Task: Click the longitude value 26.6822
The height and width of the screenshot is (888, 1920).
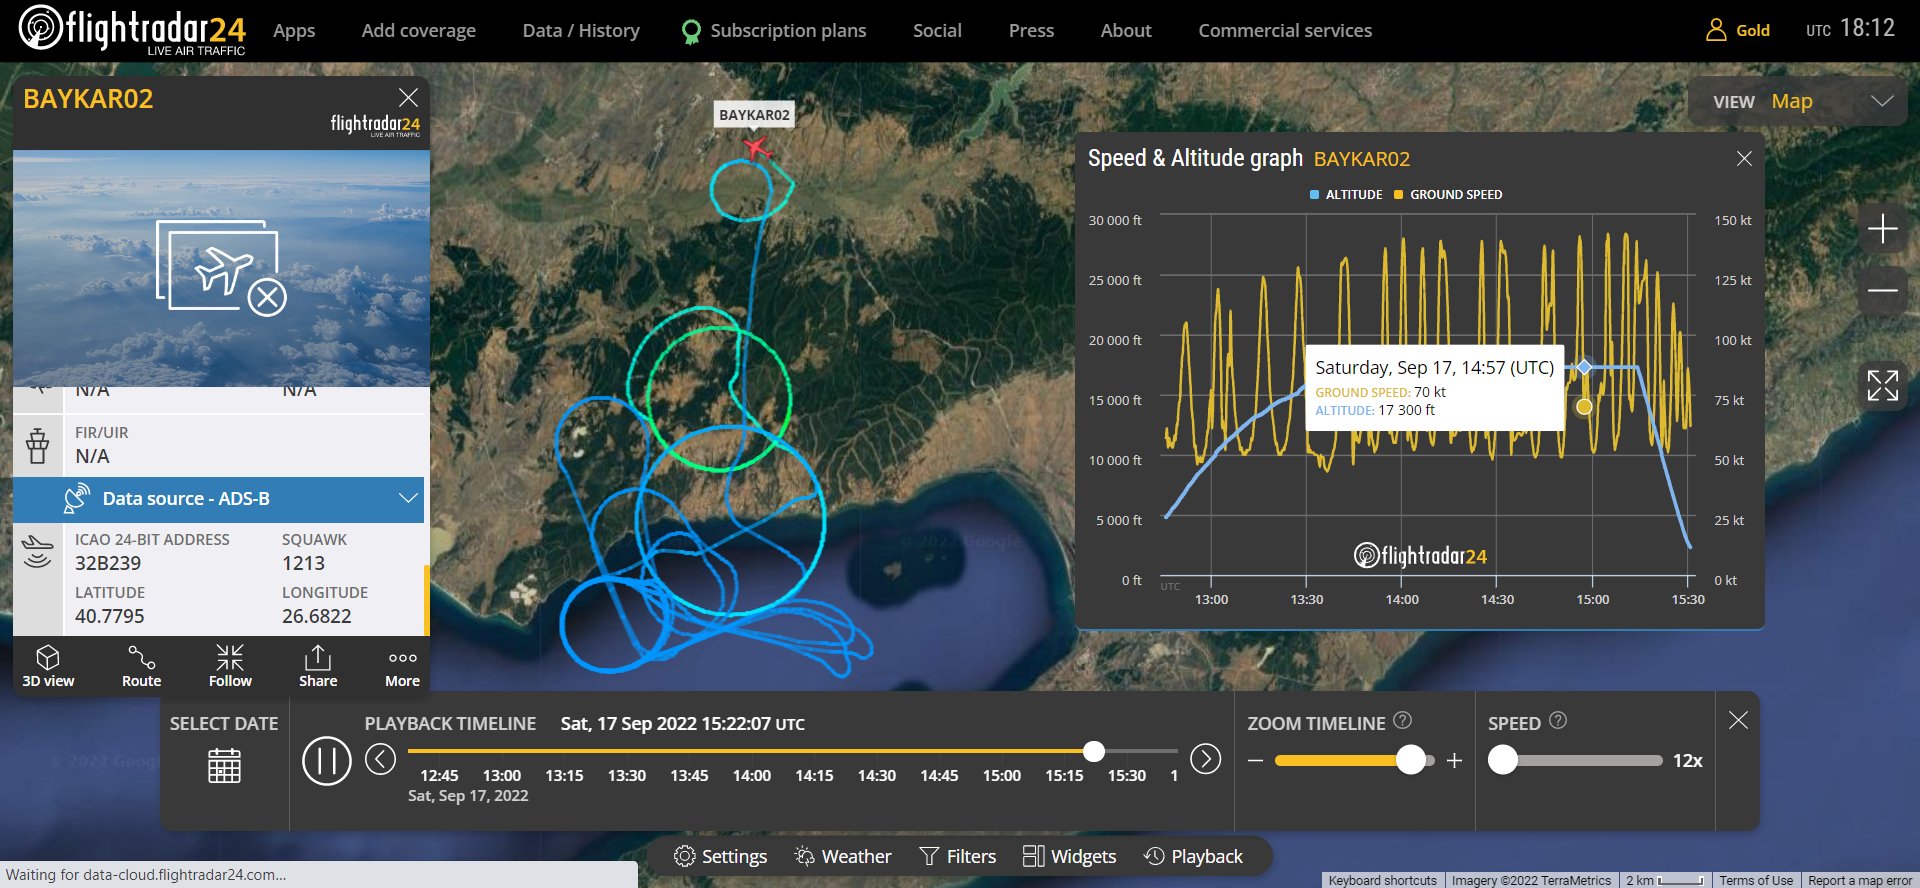Action: pyautogui.click(x=316, y=616)
